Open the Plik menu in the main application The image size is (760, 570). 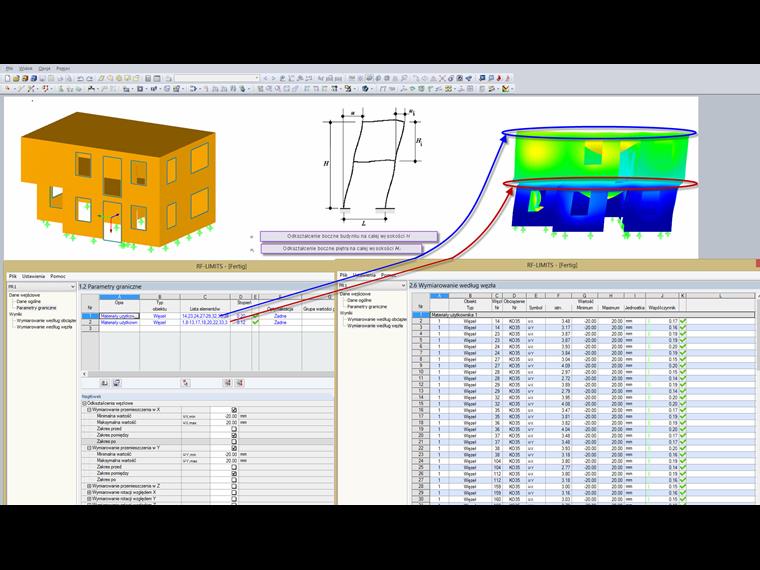pyautogui.click(x=9, y=68)
